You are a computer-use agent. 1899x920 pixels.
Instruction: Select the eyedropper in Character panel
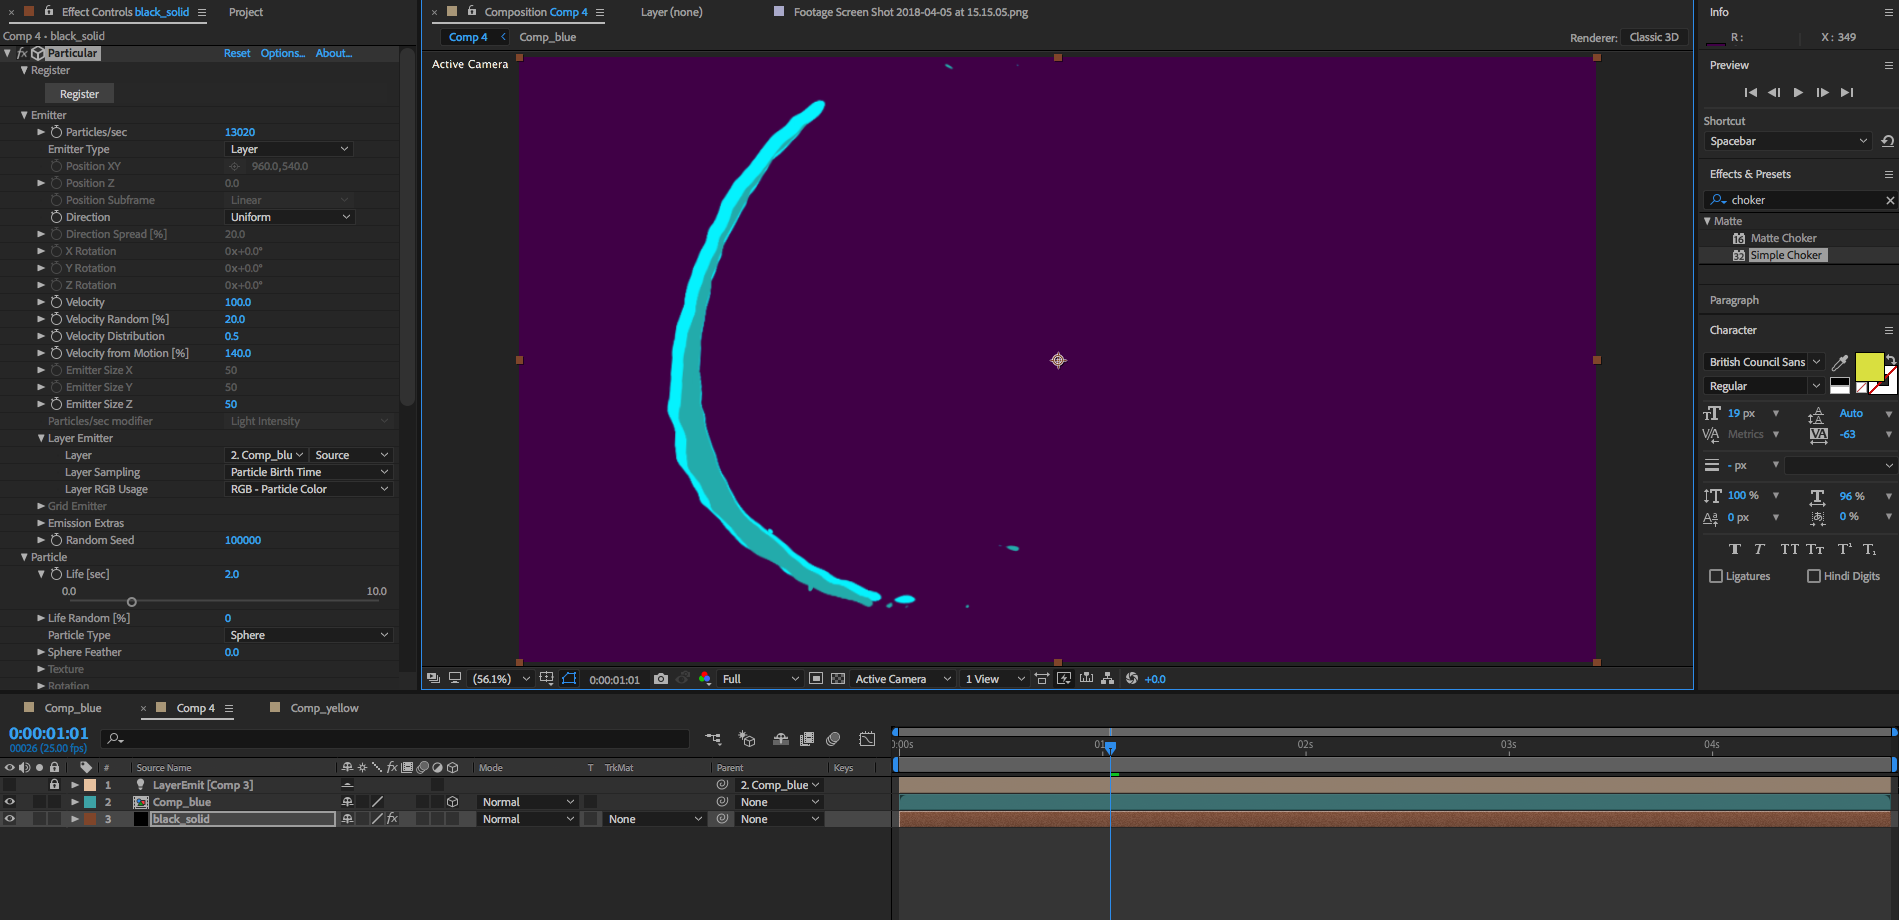(1840, 362)
